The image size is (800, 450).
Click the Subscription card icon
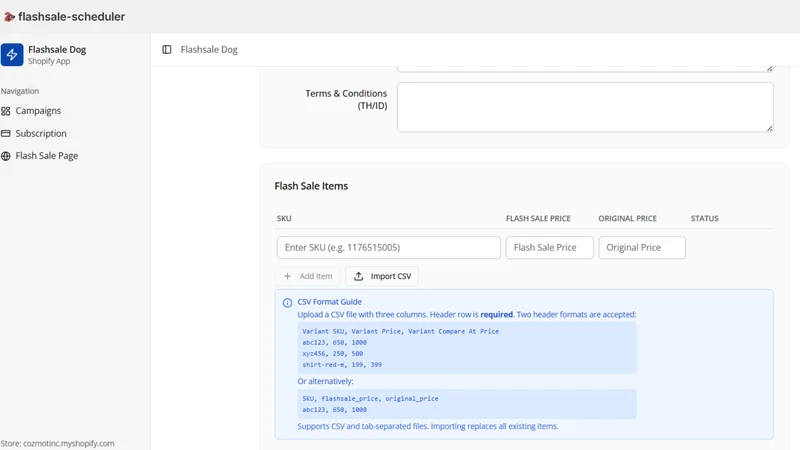pyautogui.click(x=6, y=133)
